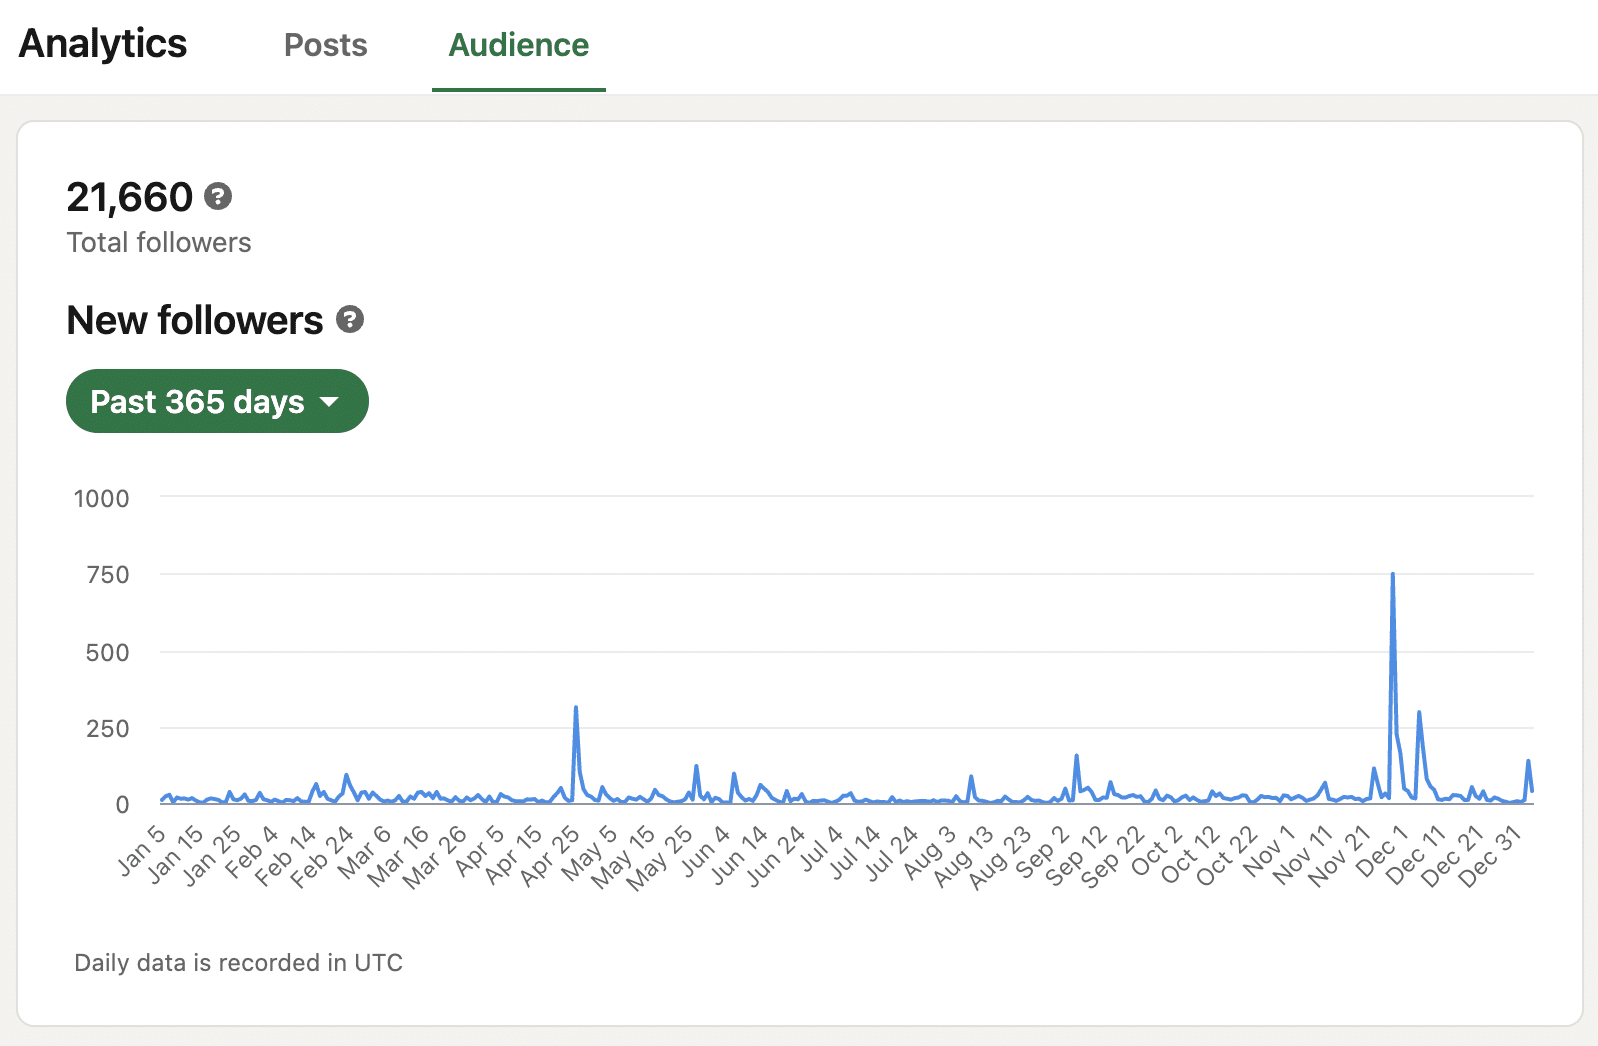Viewport: 1598px width, 1046px height.
Task: Click the 21,660 total followers number
Action: 129,197
